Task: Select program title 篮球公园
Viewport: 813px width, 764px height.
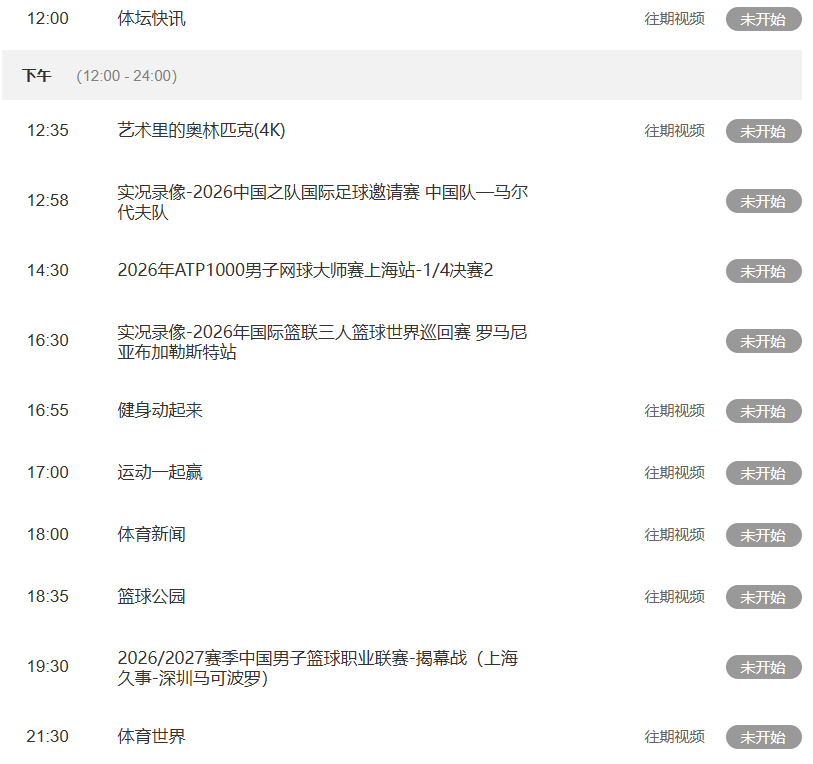Action: coord(151,596)
